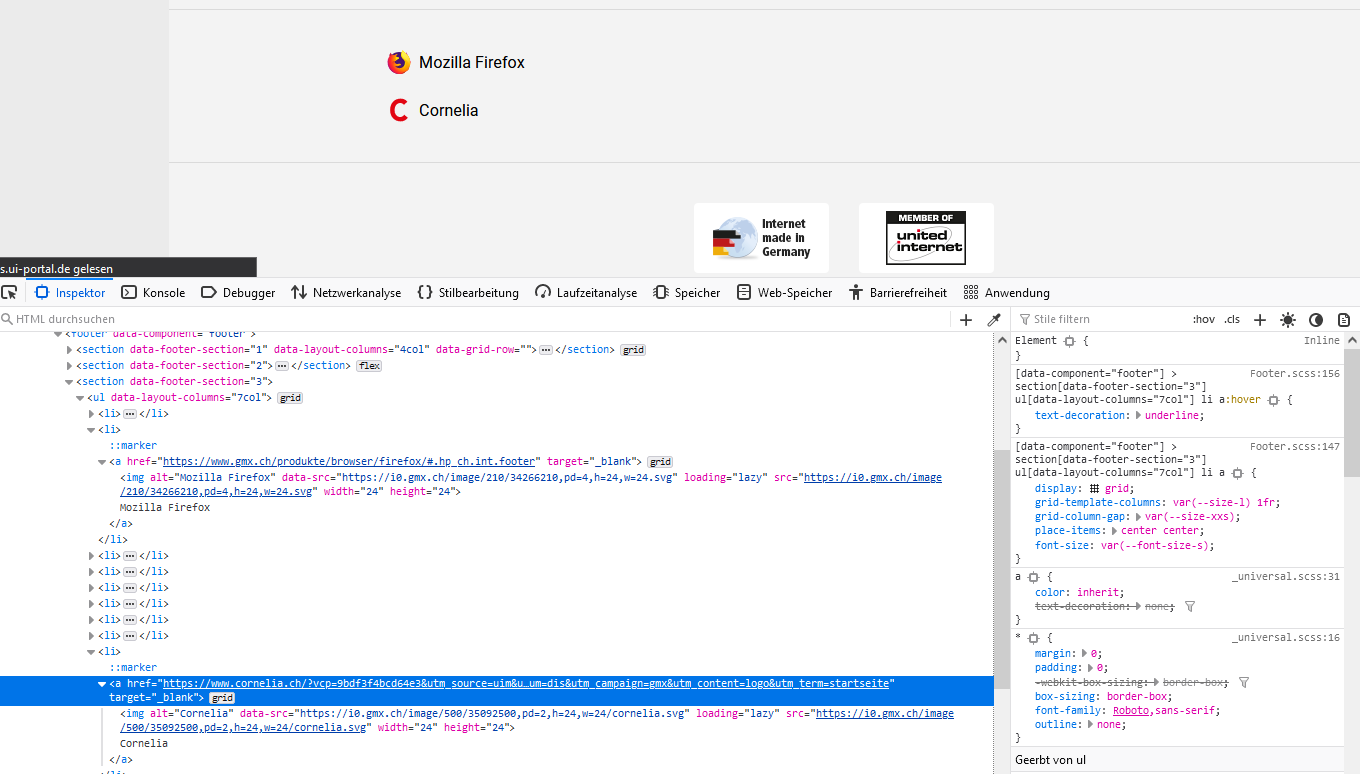The height and width of the screenshot is (774, 1360).
Task: Click the plus icon to create new node
Action: [x=965, y=319]
